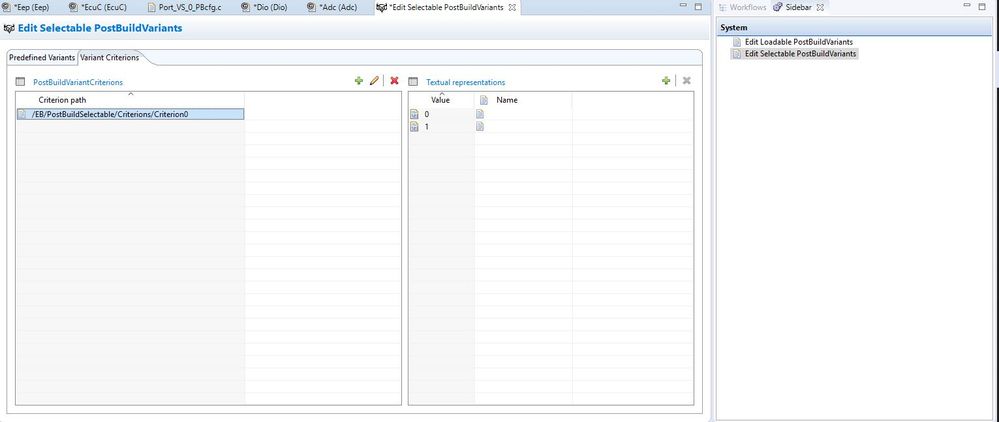Minimize the Sidebar panel

(x=969, y=6)
